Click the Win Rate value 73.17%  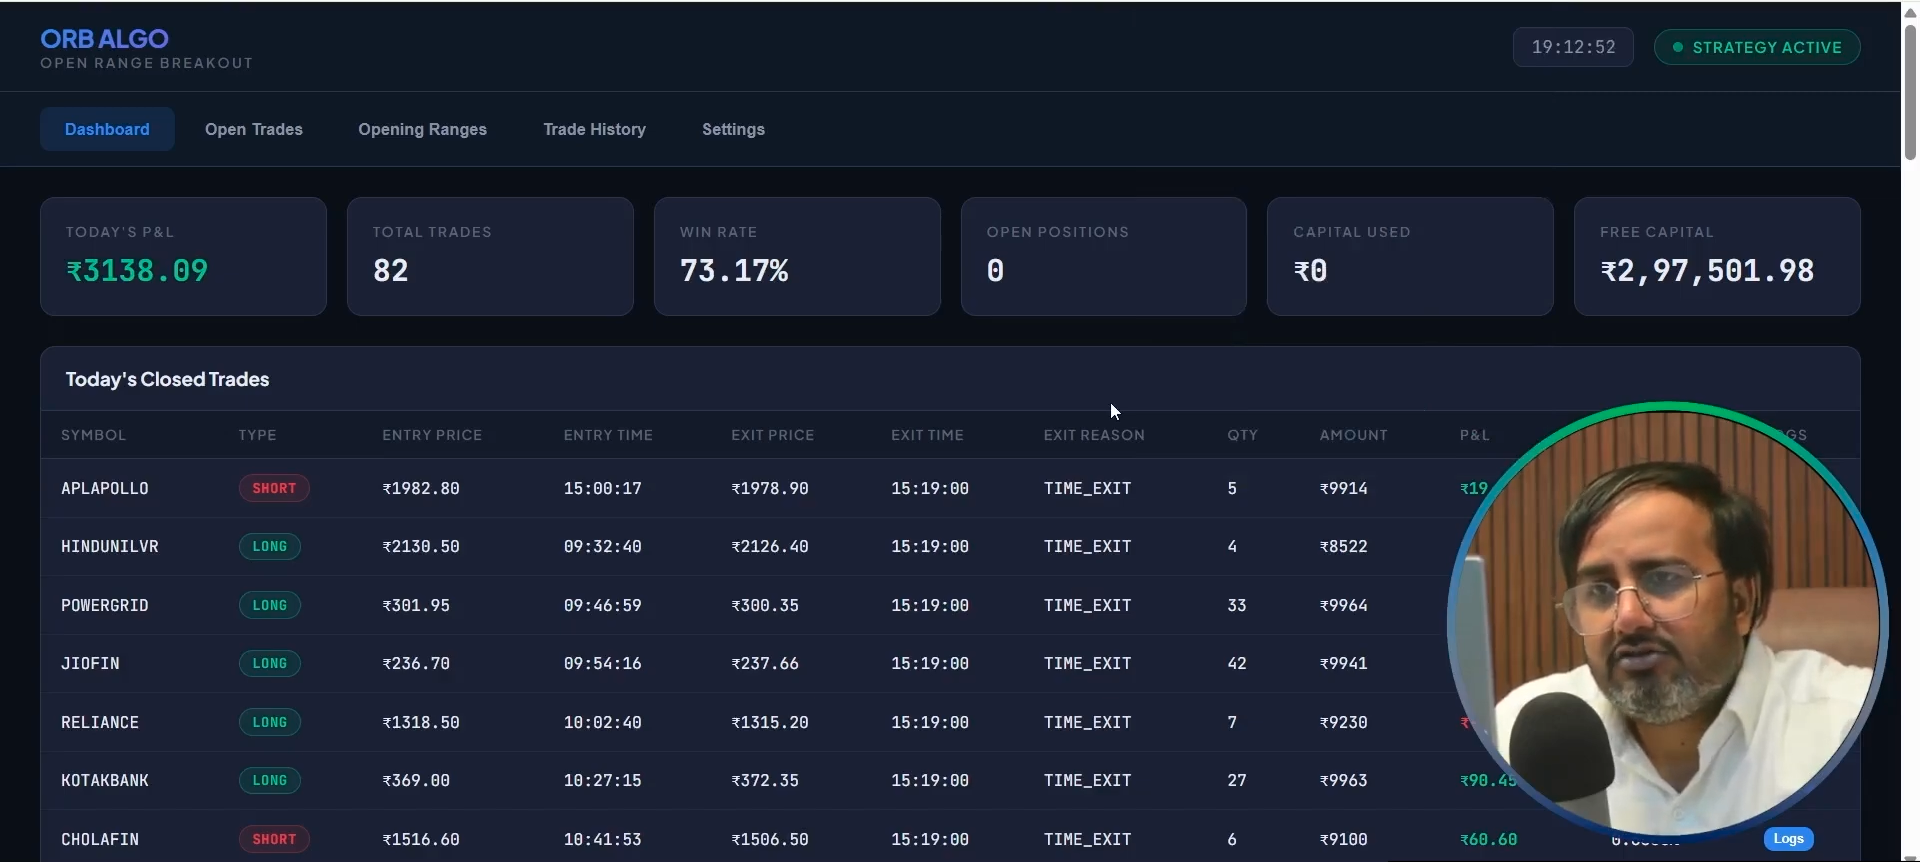(x=734, y=271)
